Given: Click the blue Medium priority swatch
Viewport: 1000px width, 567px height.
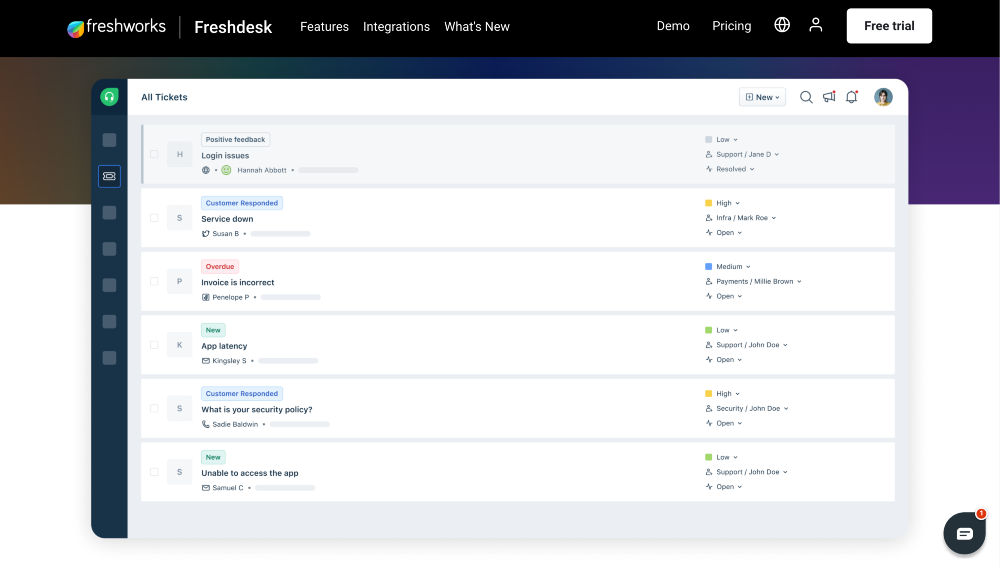Looking at the screenshot, I should click(709, 267).
